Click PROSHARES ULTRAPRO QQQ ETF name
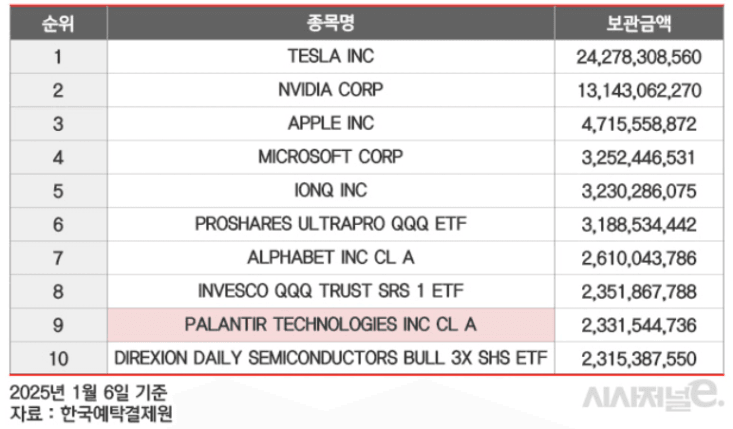 pos(331,223)
